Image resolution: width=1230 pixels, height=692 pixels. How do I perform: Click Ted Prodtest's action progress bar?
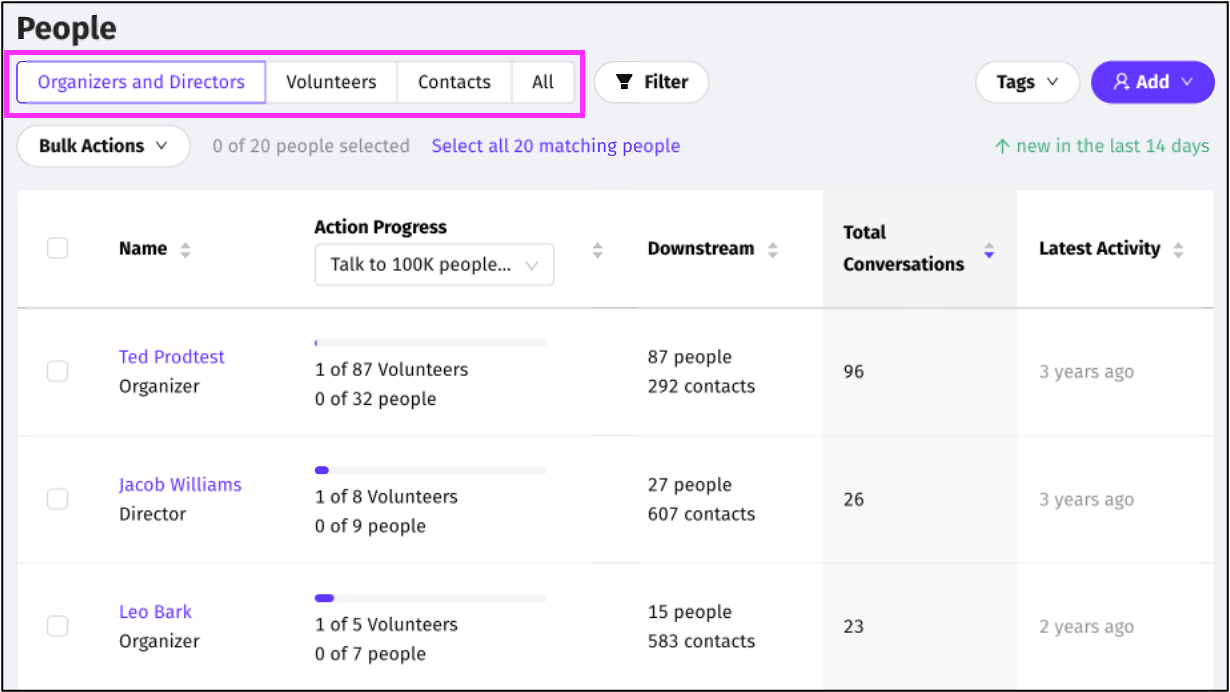pyautogui.click(x=430, y=343)
